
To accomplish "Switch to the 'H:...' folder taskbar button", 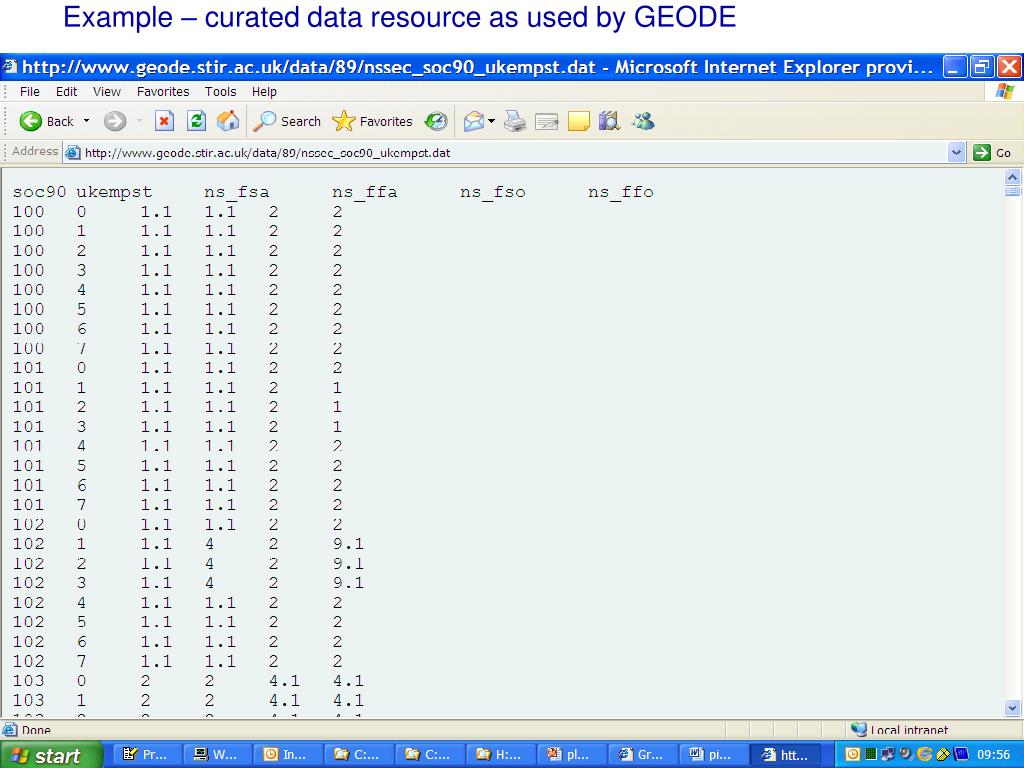I will [500, 755].
